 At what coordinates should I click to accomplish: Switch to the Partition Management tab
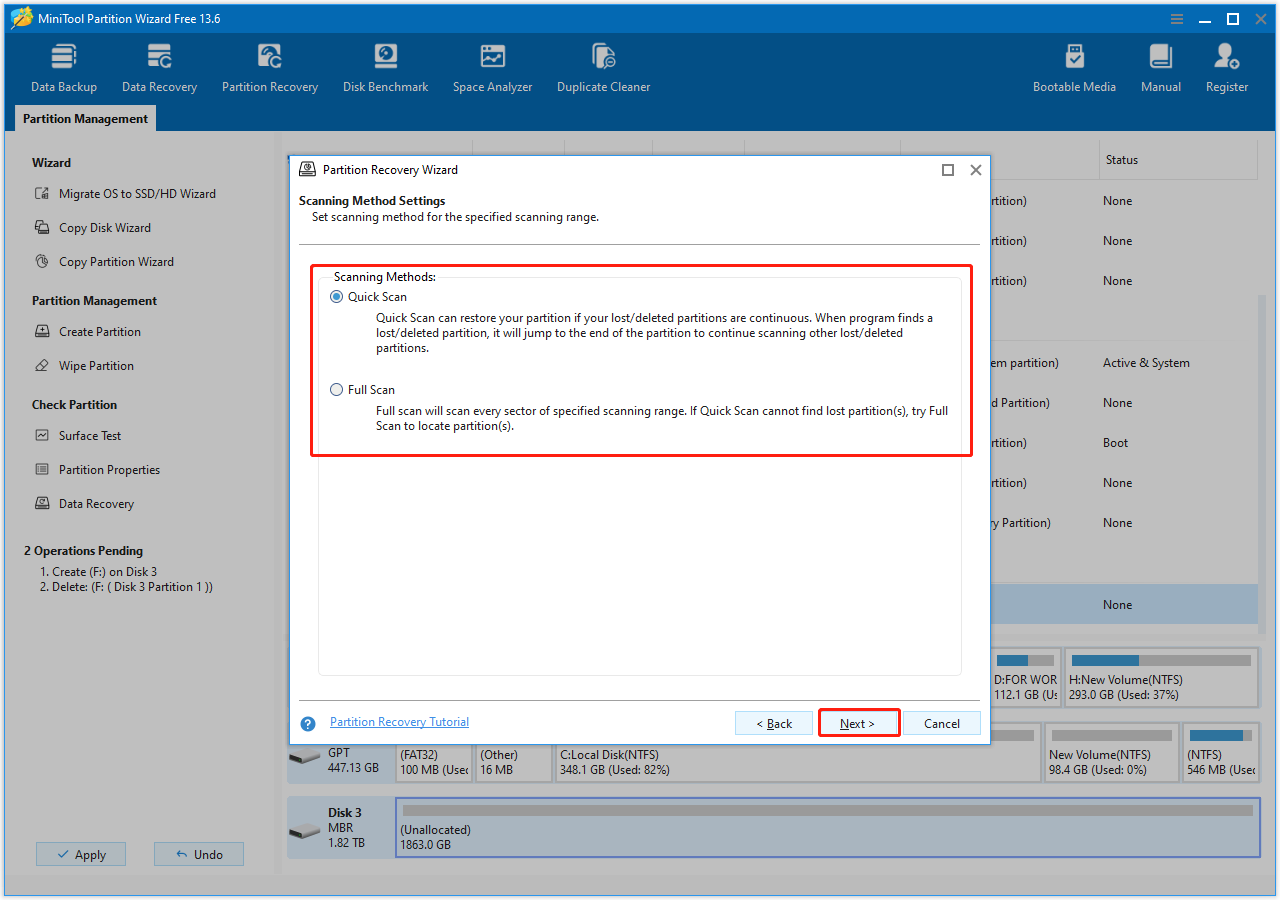[84, 118]
